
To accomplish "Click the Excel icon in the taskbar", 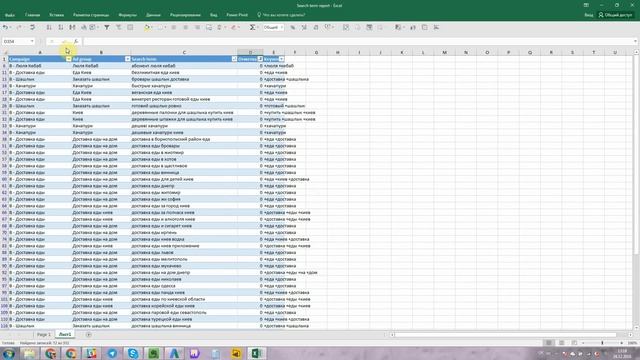I will [x=256, y=353].
